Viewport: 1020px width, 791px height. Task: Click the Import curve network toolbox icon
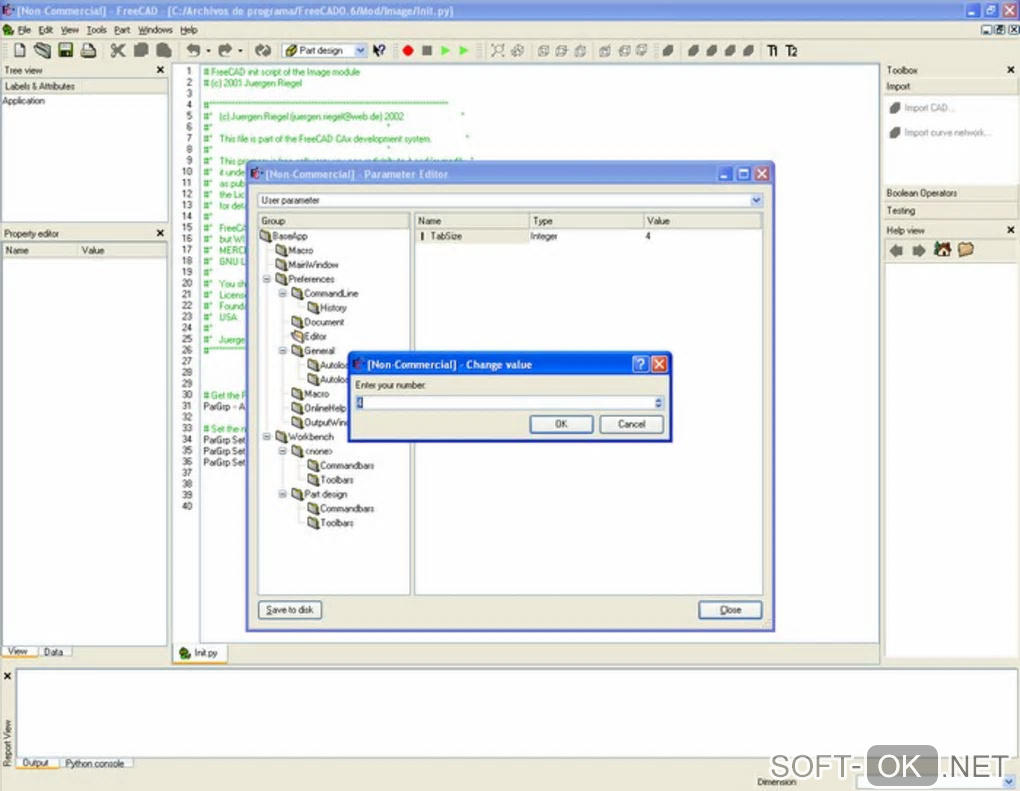coord(895,133)
